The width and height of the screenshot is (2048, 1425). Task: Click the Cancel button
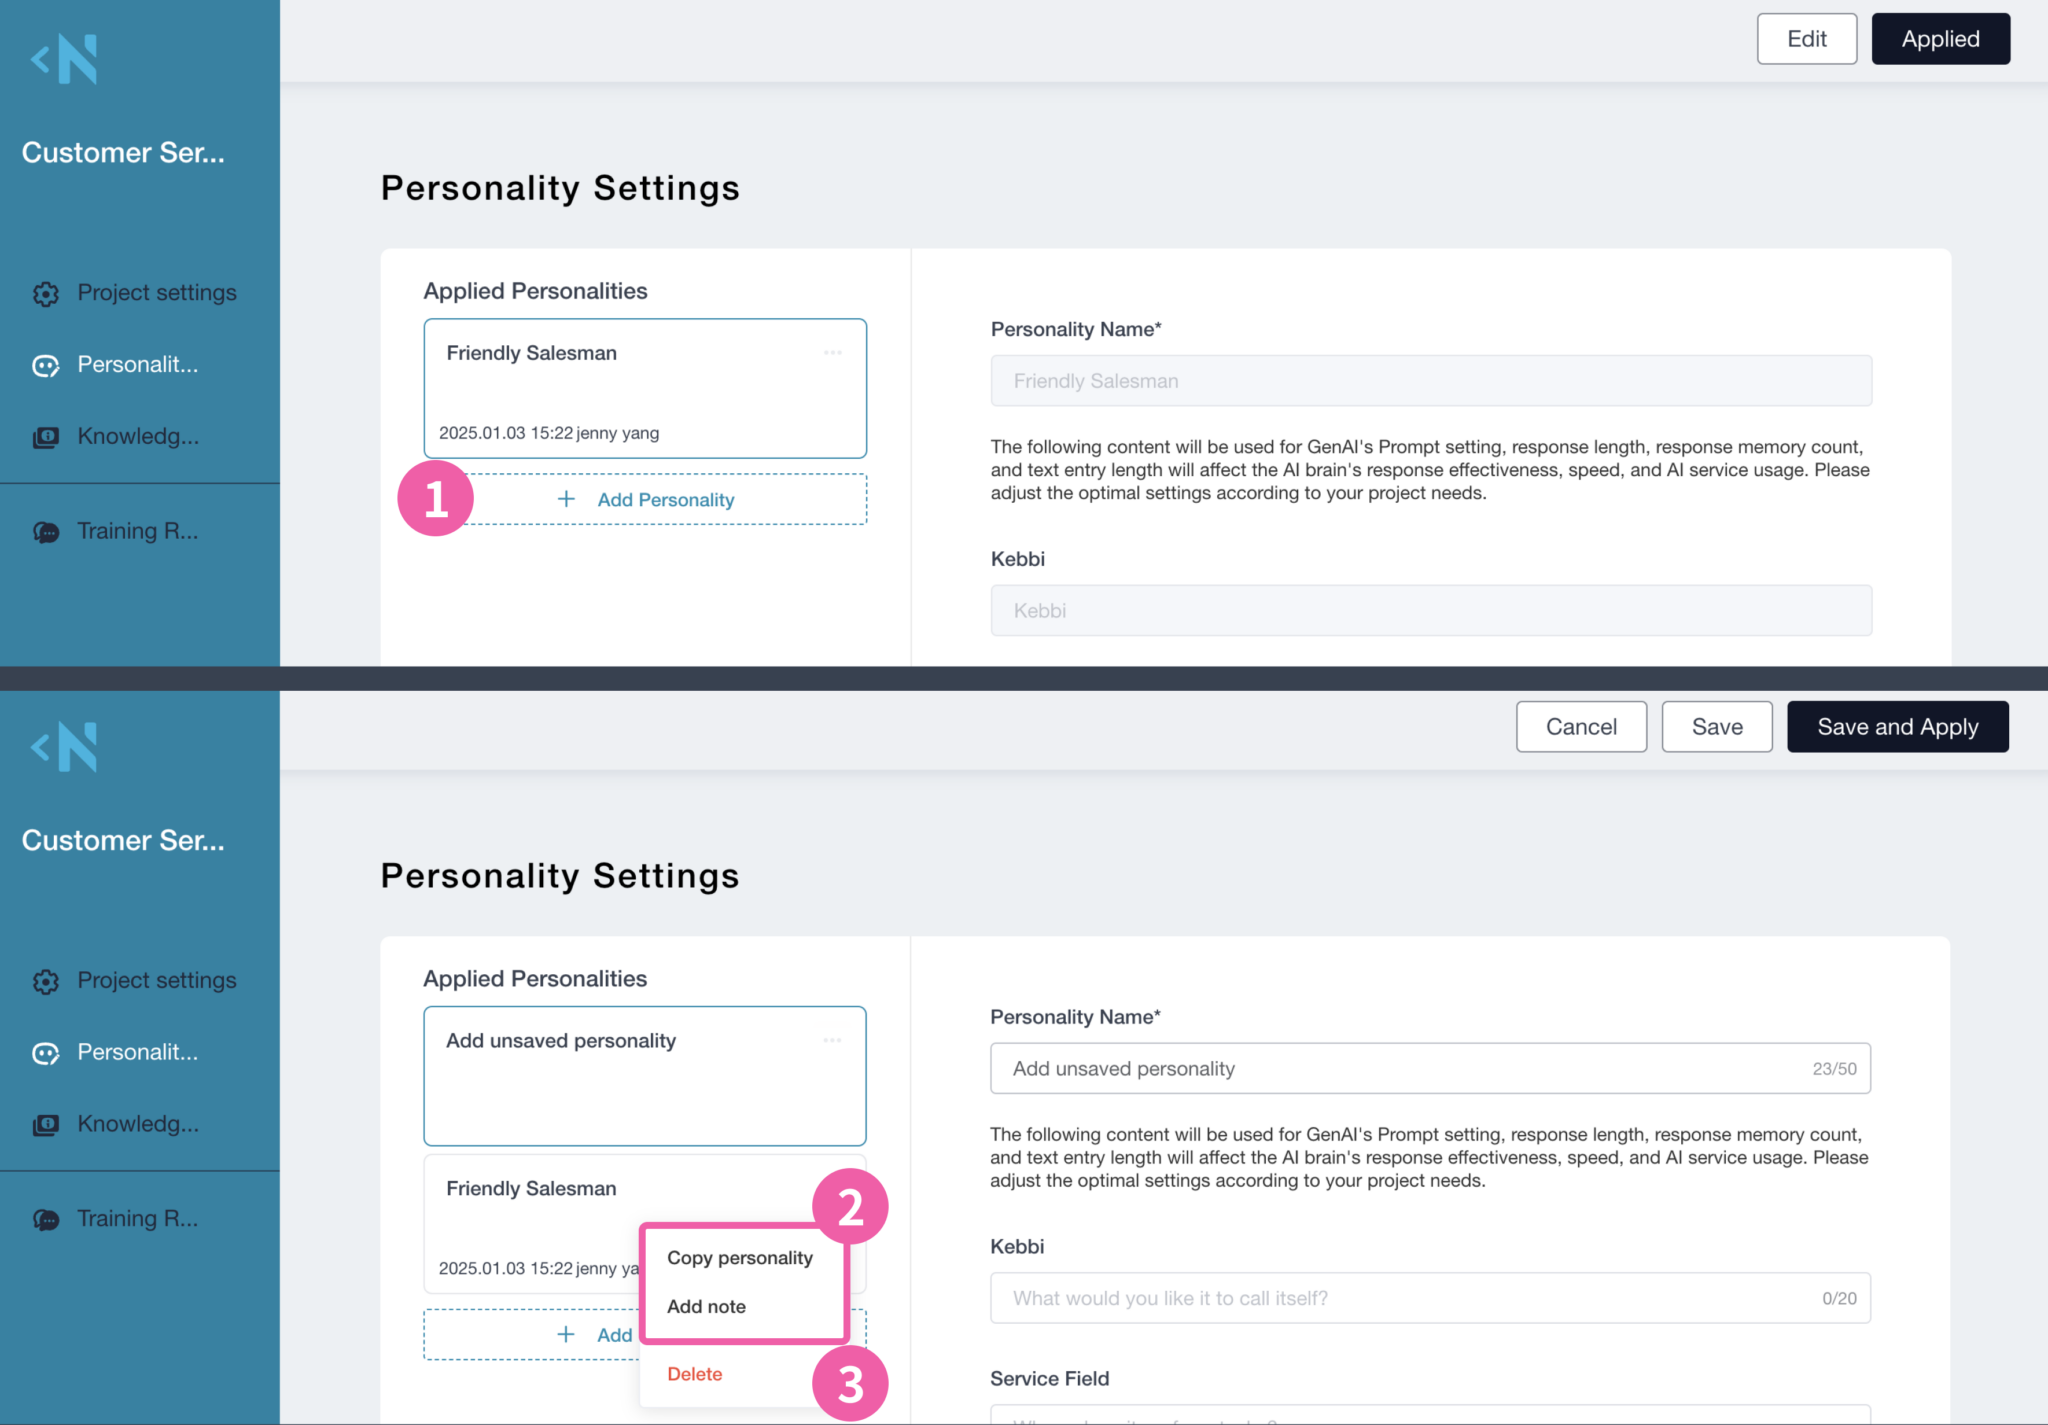[x=1581, y=727]
